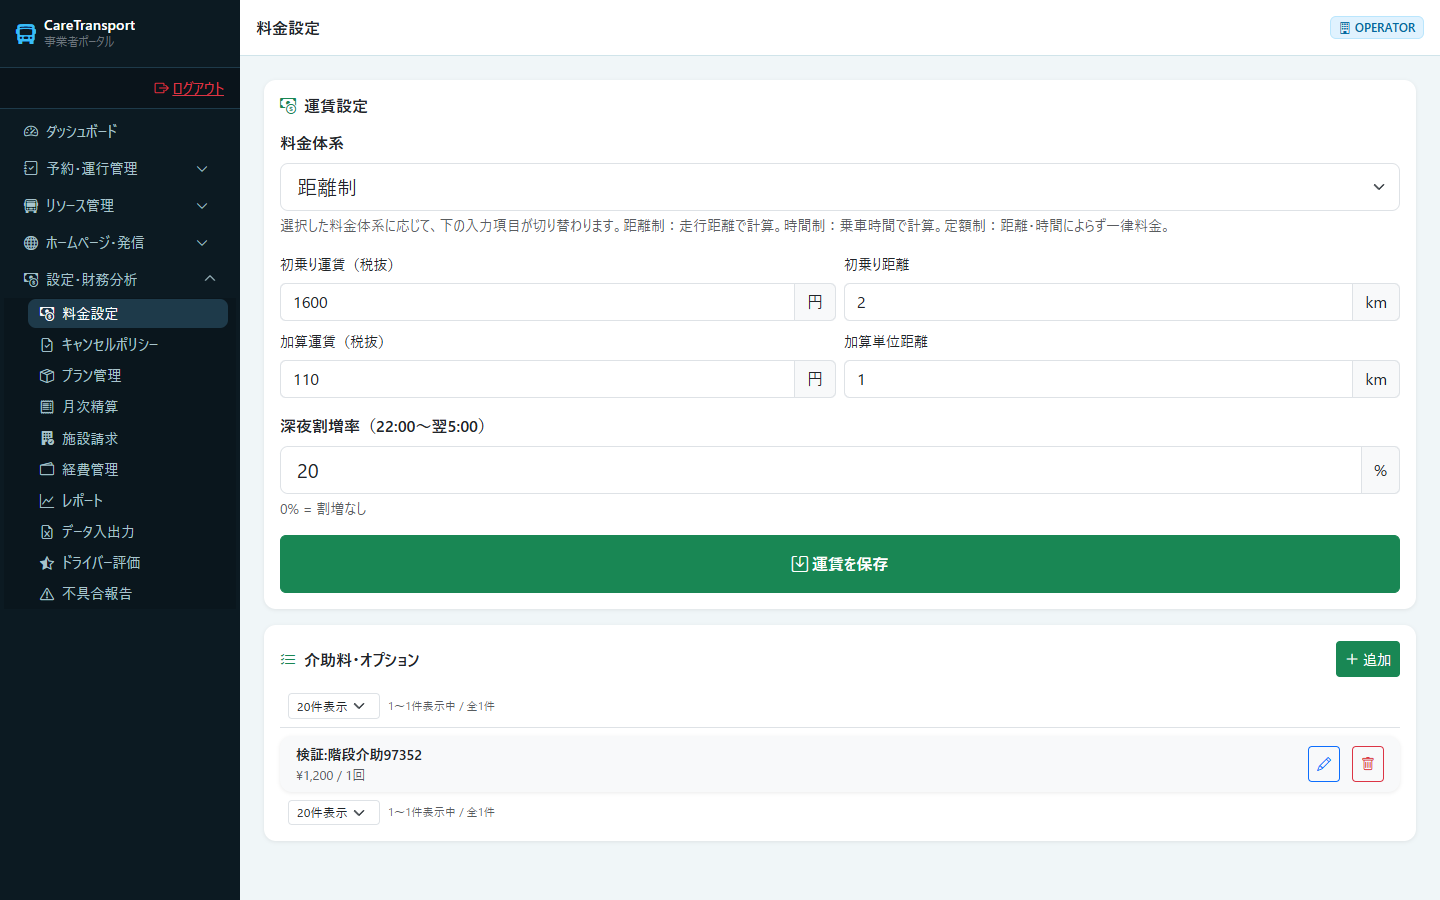1440x900 pixels.
Task: Click the 追加 button
Action: [1368, 659]
